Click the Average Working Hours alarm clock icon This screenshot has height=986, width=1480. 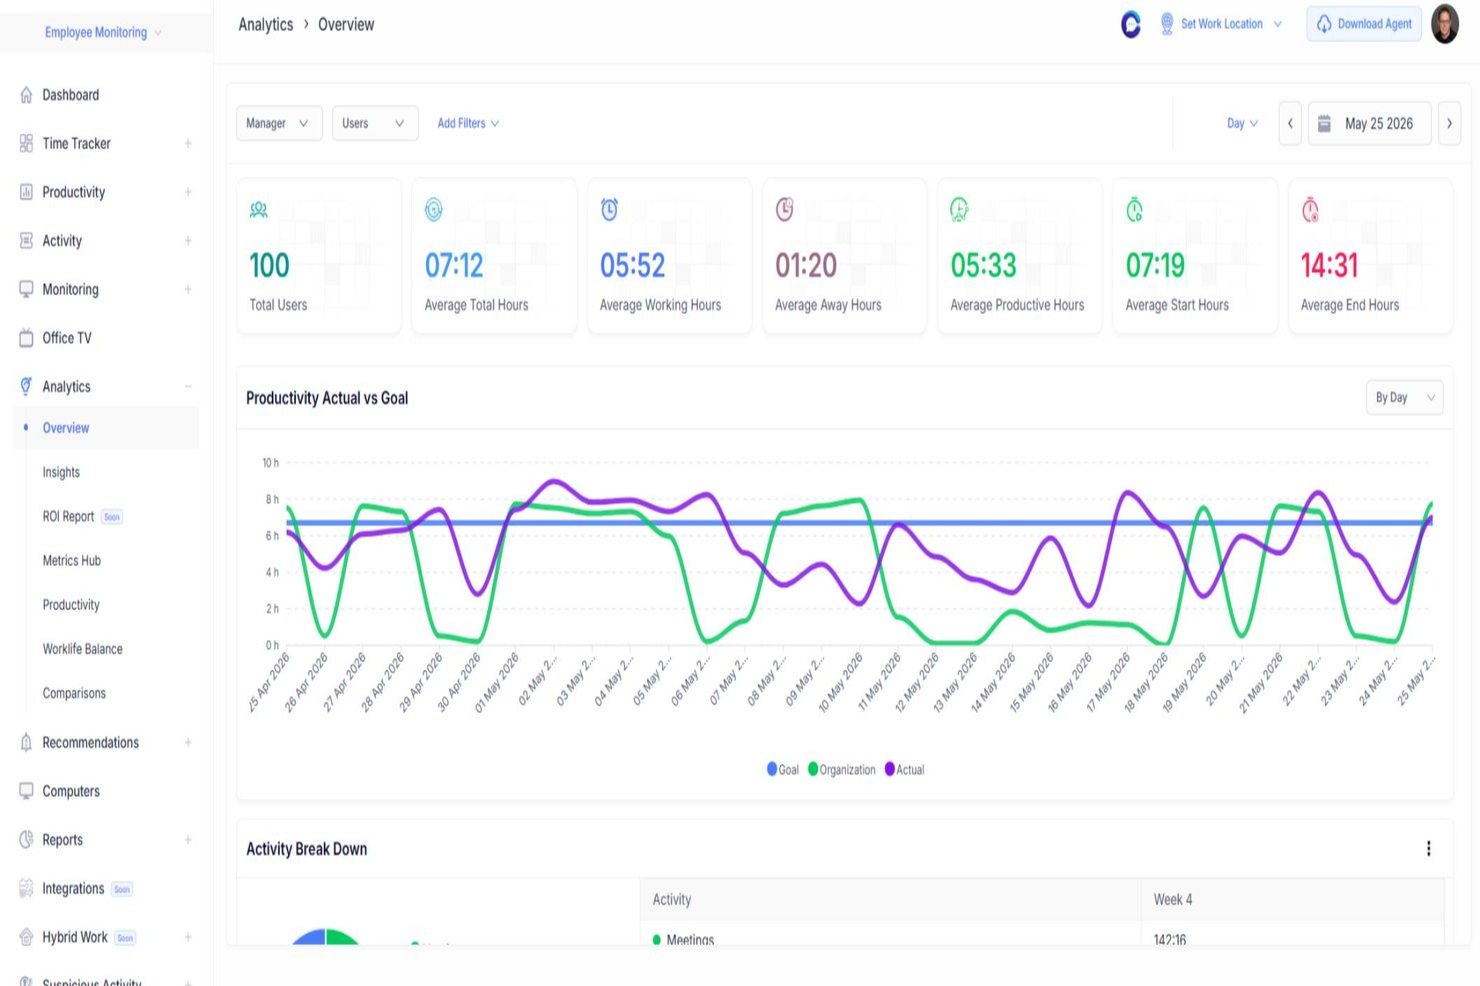[609, 210]
